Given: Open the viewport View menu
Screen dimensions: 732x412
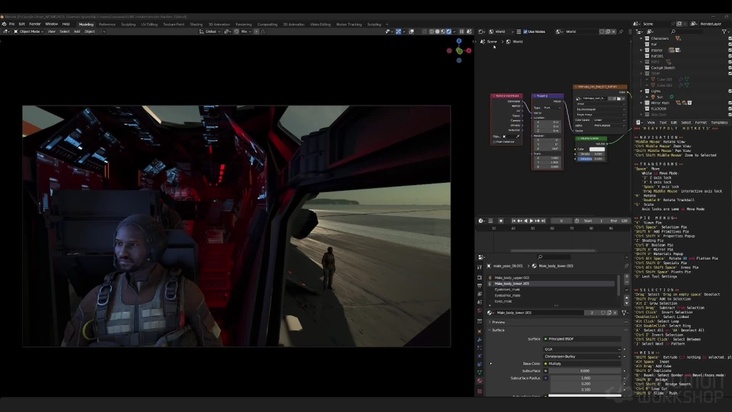Looking at the screenshot, I should point(51,31).
